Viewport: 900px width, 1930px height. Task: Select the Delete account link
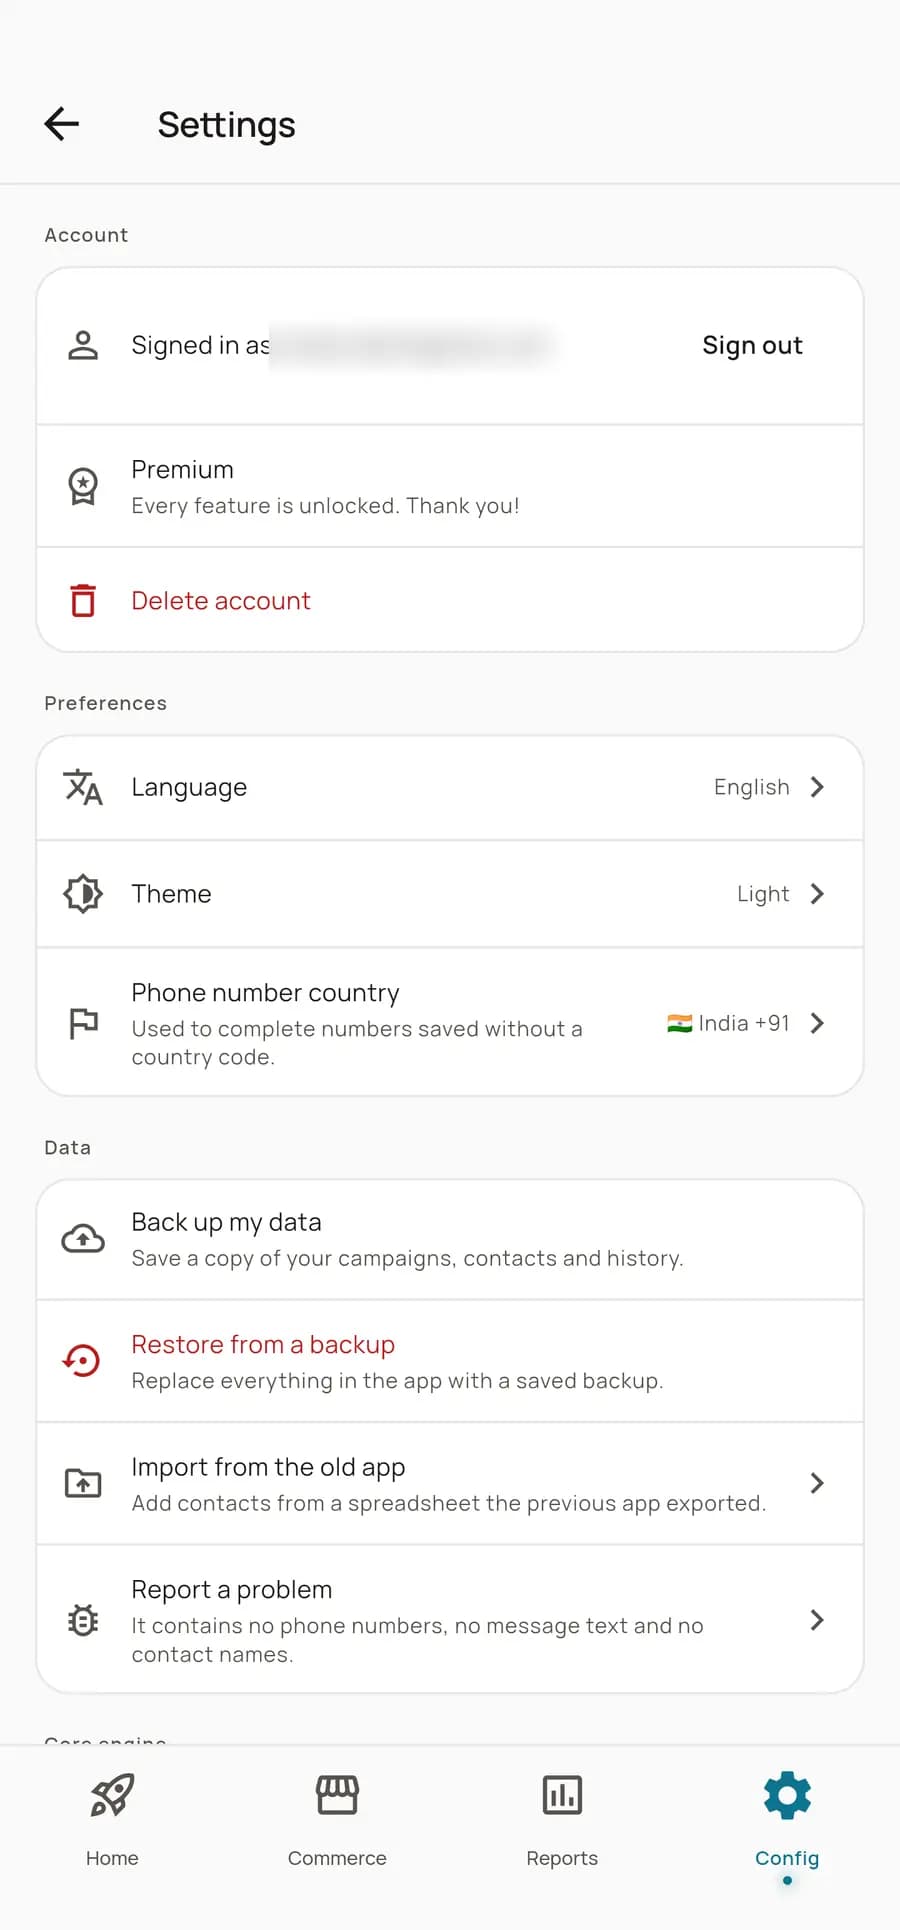[x=221, y=600]
